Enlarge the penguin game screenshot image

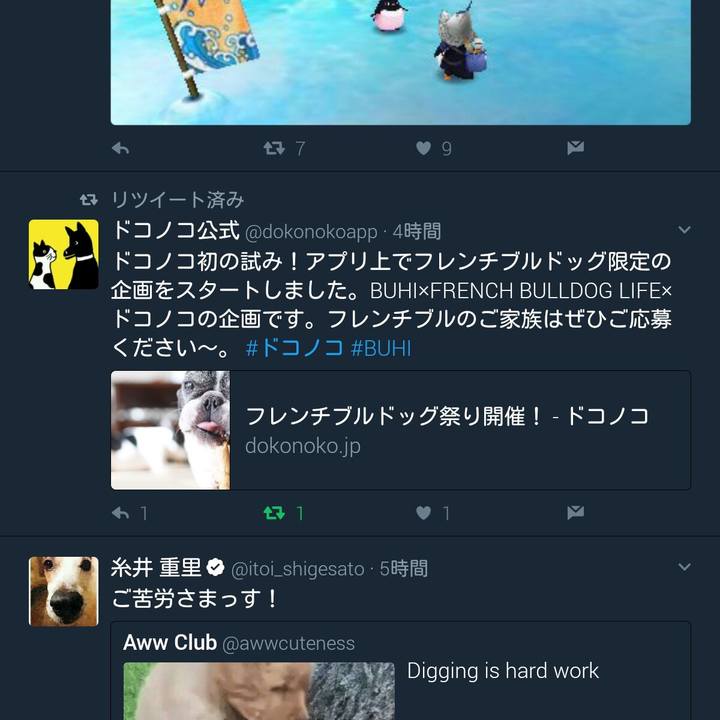tap(401, 62)
